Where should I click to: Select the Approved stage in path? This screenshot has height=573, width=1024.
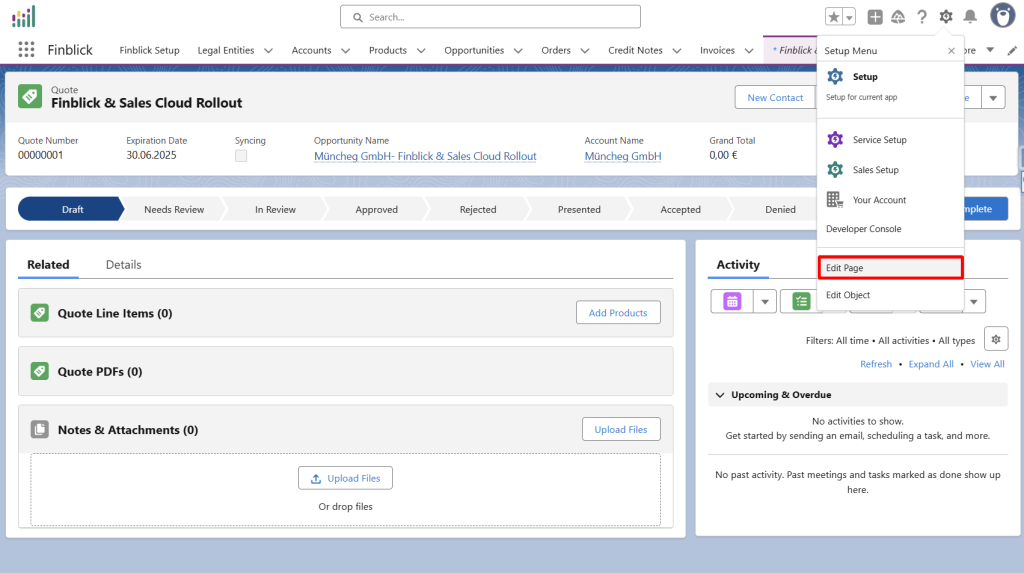[376, 210]
